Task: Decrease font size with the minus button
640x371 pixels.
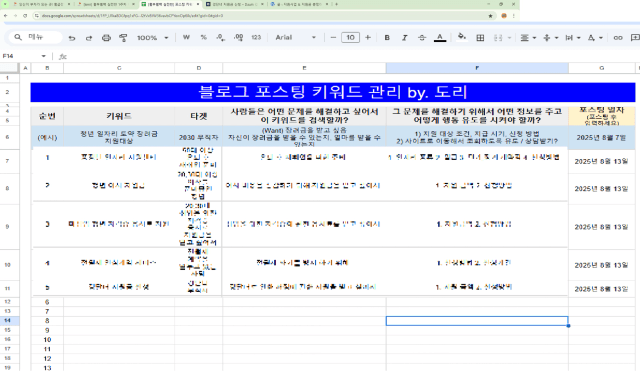Action: click(x=333, y=38)
